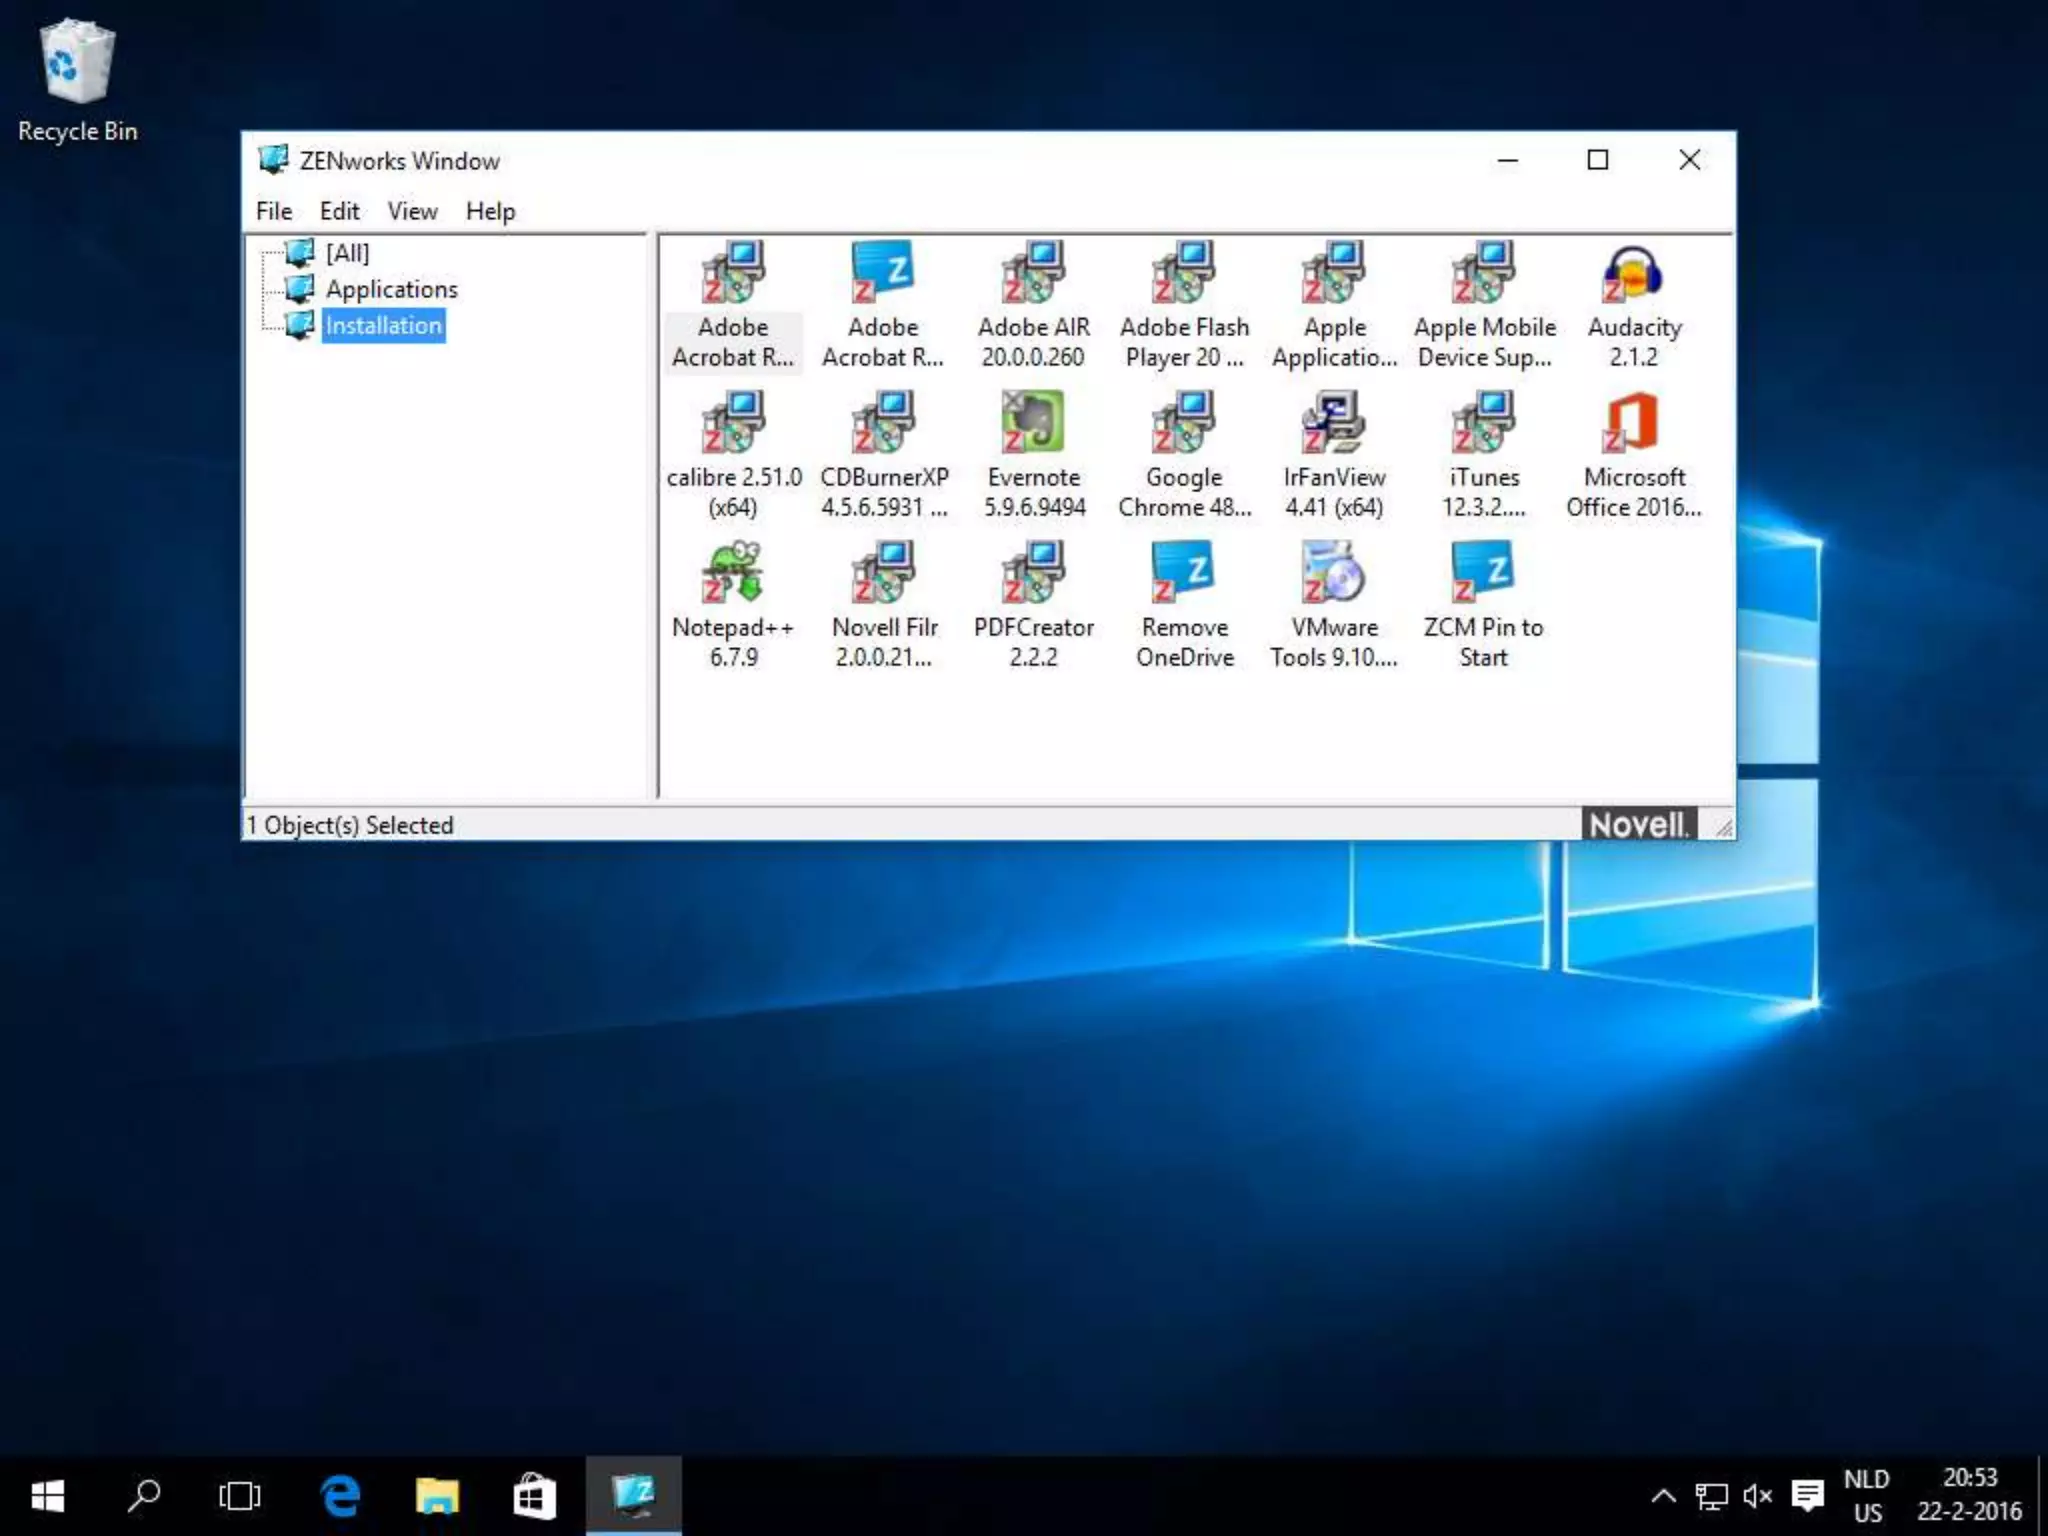The width and height of the screenshot is (2048, 1536).
Task: Click the ZENworks Window title bar icon
Action: pyautogui.click(x=272, y=160)
